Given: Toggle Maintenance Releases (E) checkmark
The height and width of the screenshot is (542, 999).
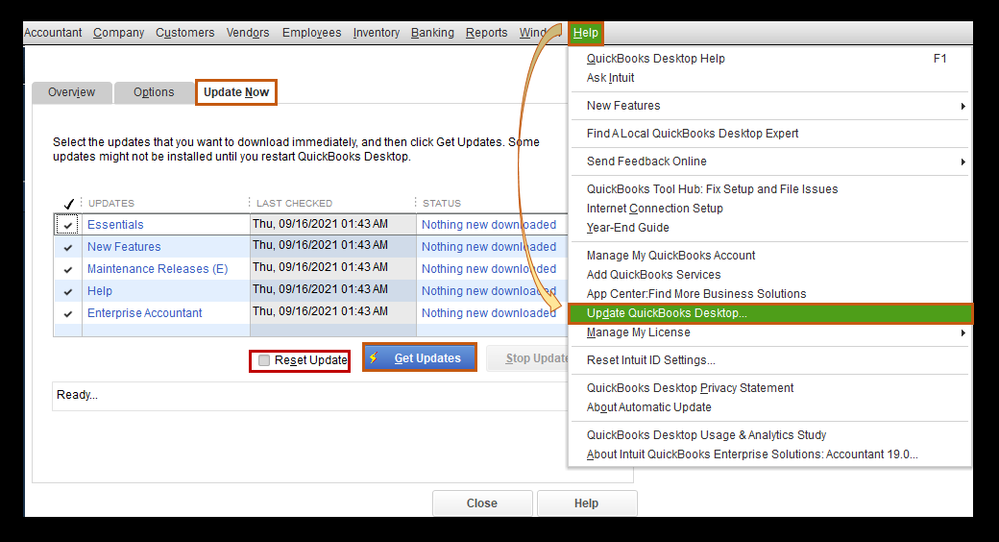Looking at the screenshot, I should [x=68, y=269].
